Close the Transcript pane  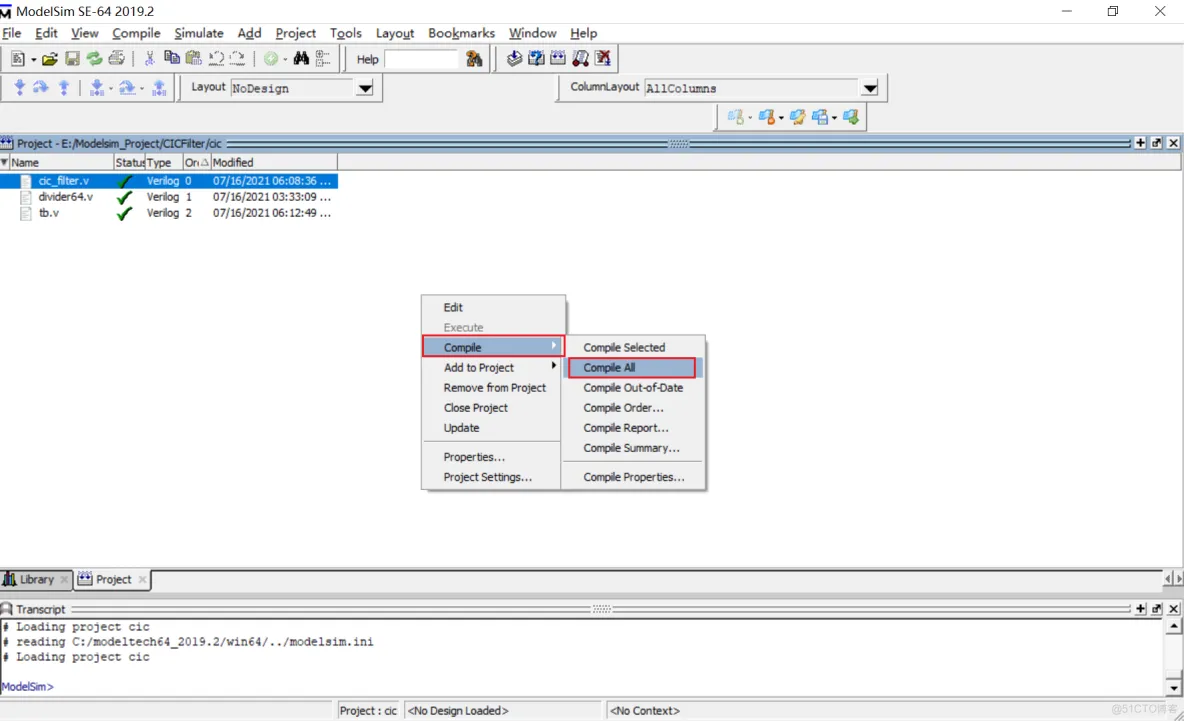click(1173, 609)
